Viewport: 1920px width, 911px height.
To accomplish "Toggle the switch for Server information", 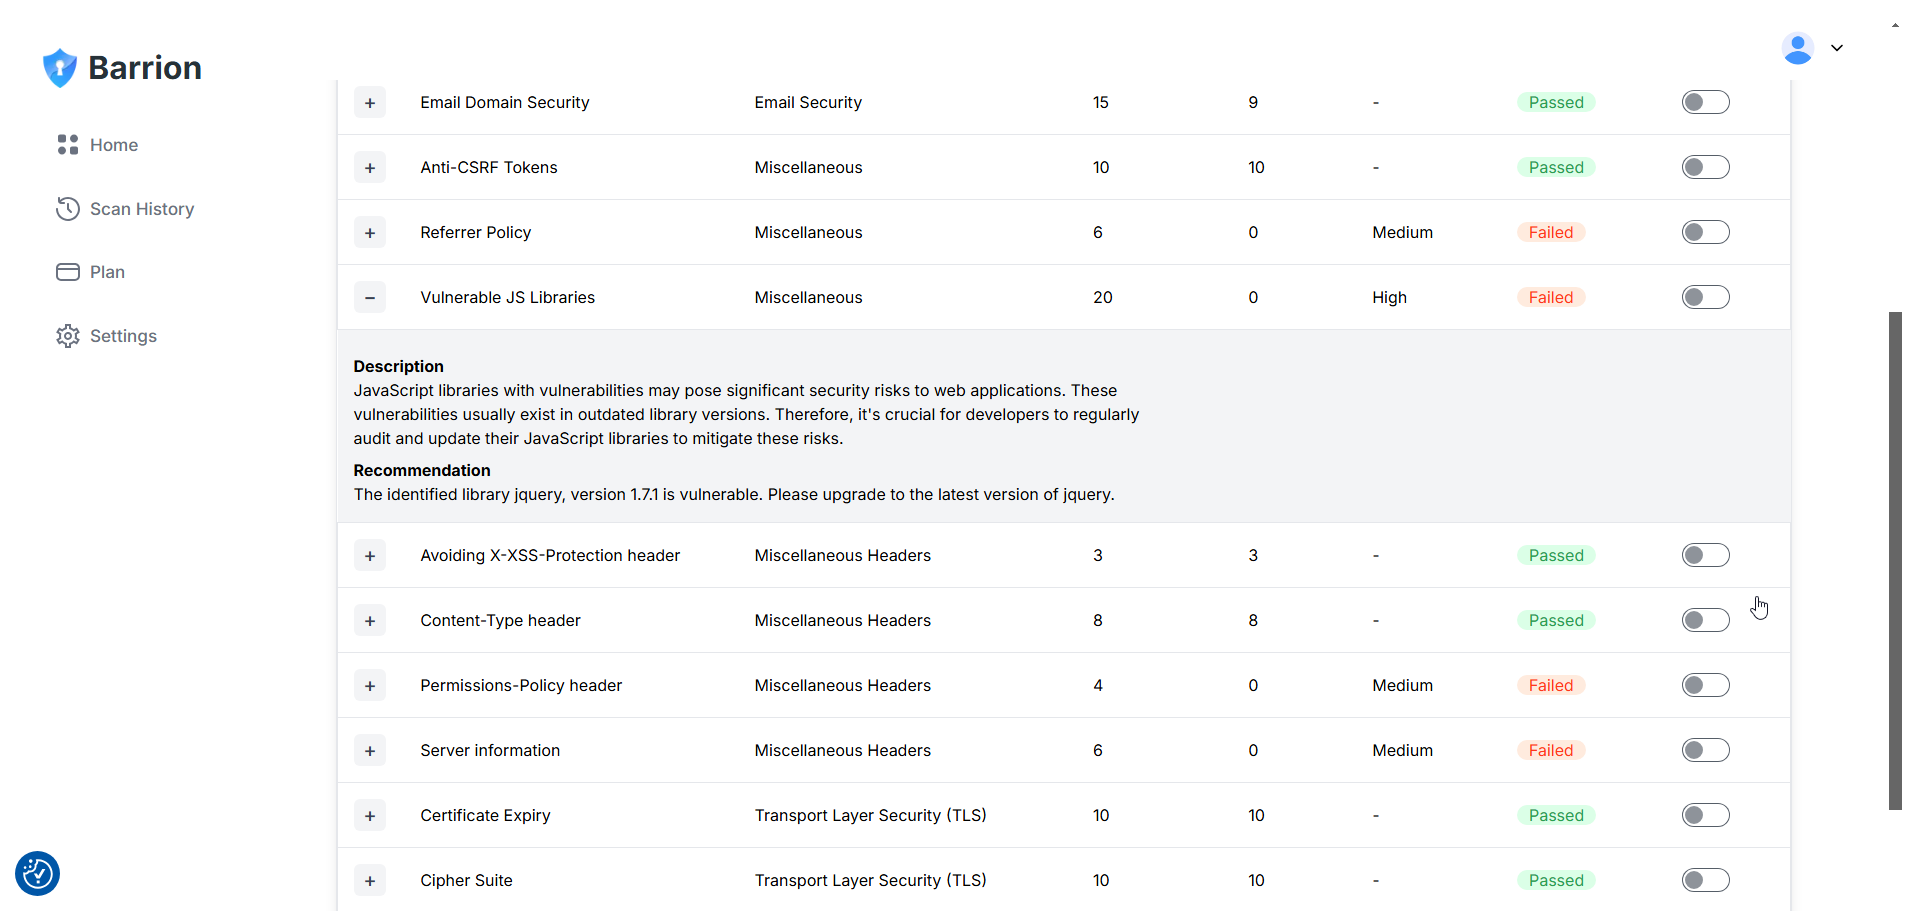I will click(x=1705, y=750).
